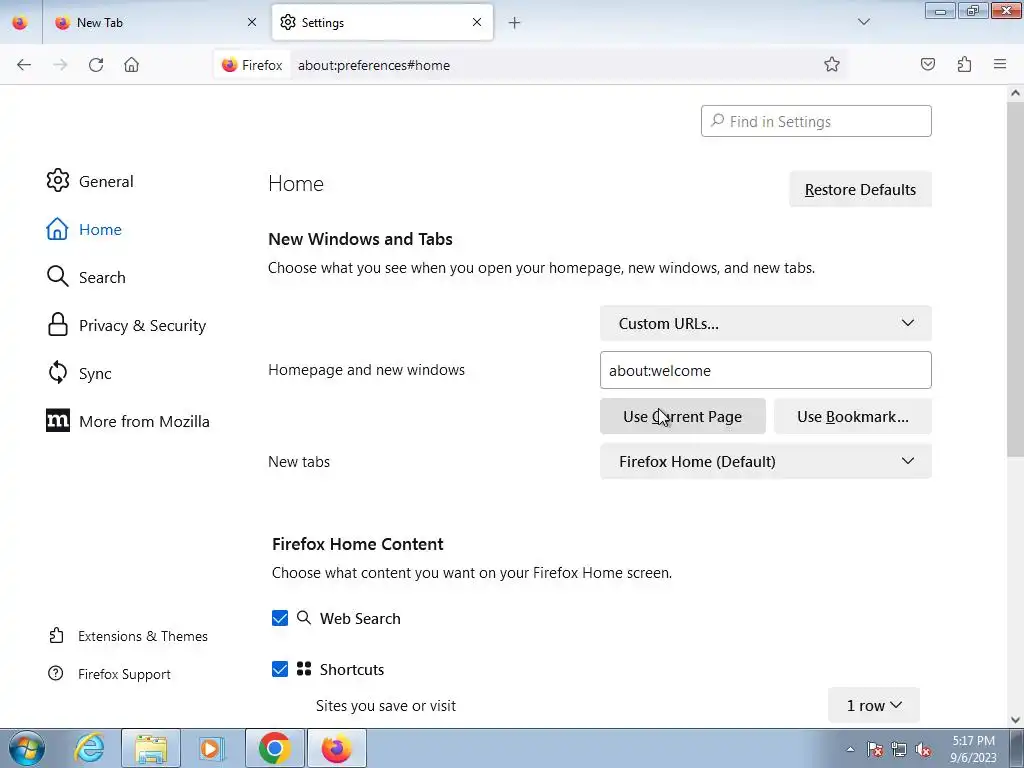Viewport: 1024px width, 768px height.
Task: Launch Internet Explorer from taskbar
Action: point(89,748)
